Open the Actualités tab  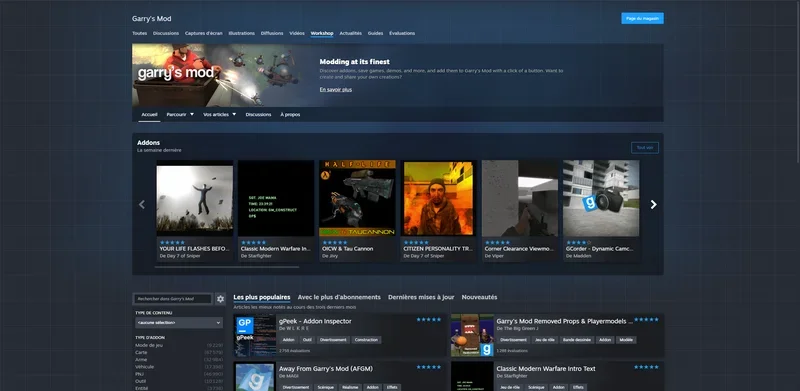pyautogui.click(x=351, y=33)
